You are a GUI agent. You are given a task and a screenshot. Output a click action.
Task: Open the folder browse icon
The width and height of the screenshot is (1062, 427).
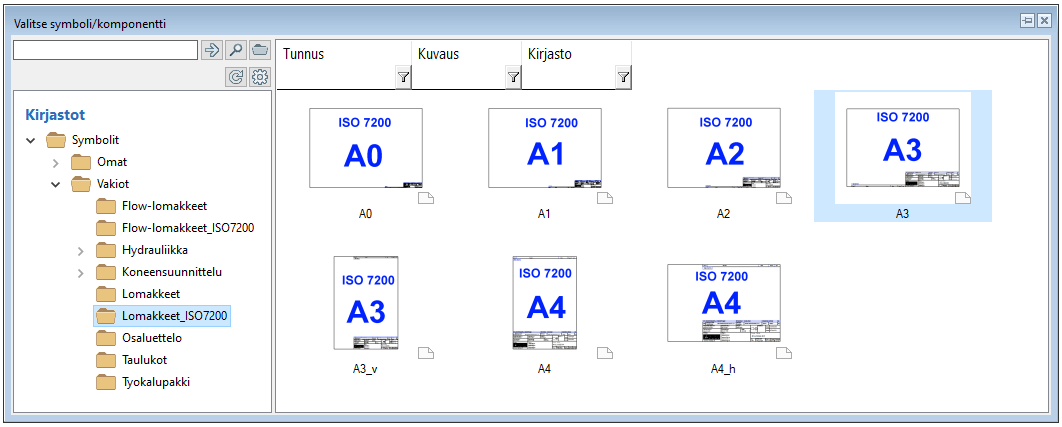(259, 50)
